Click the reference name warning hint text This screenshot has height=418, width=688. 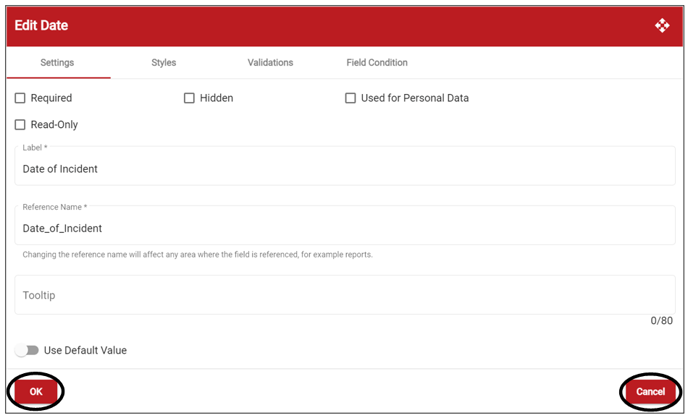click(x=197, y=254)
